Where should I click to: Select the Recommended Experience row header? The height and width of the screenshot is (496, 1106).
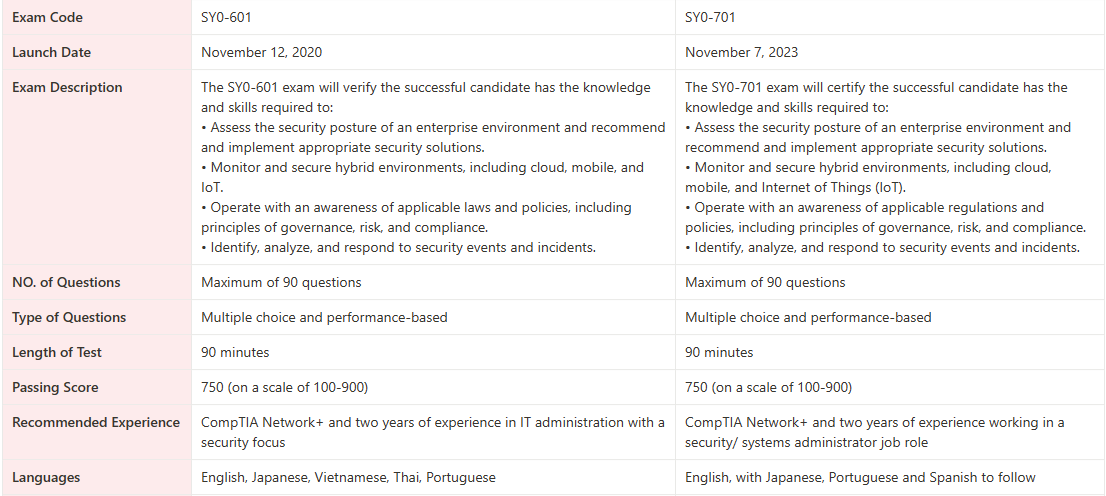96,422
